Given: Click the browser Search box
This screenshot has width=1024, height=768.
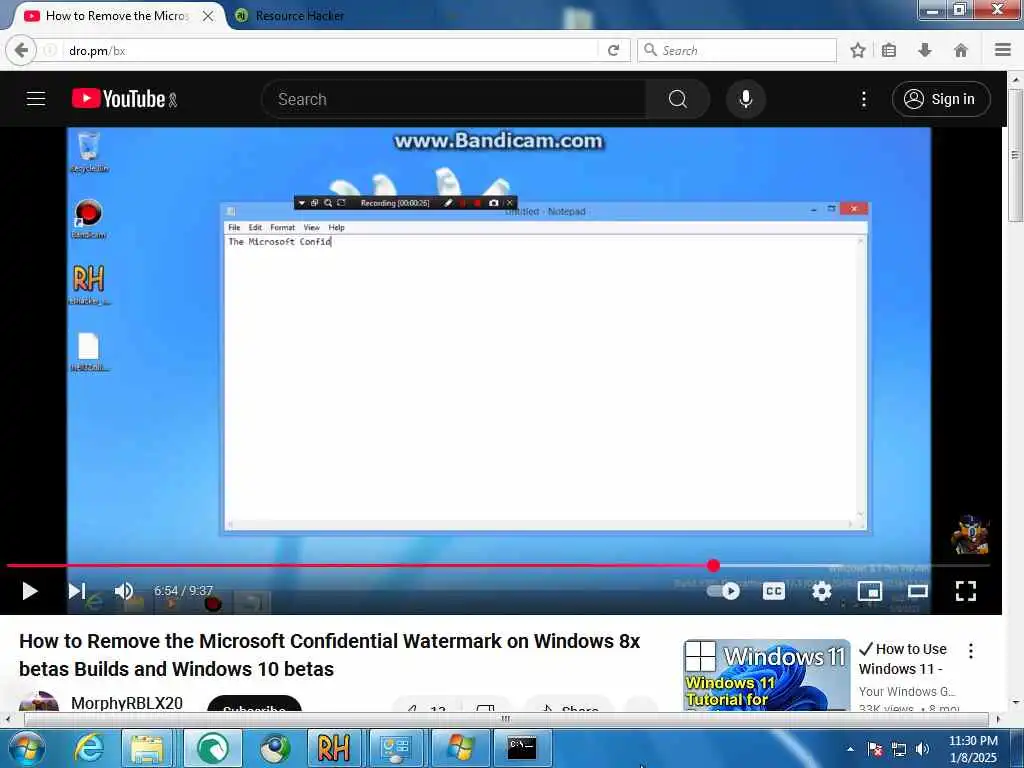Looking at the screenshot, I should tap(737, 50).
